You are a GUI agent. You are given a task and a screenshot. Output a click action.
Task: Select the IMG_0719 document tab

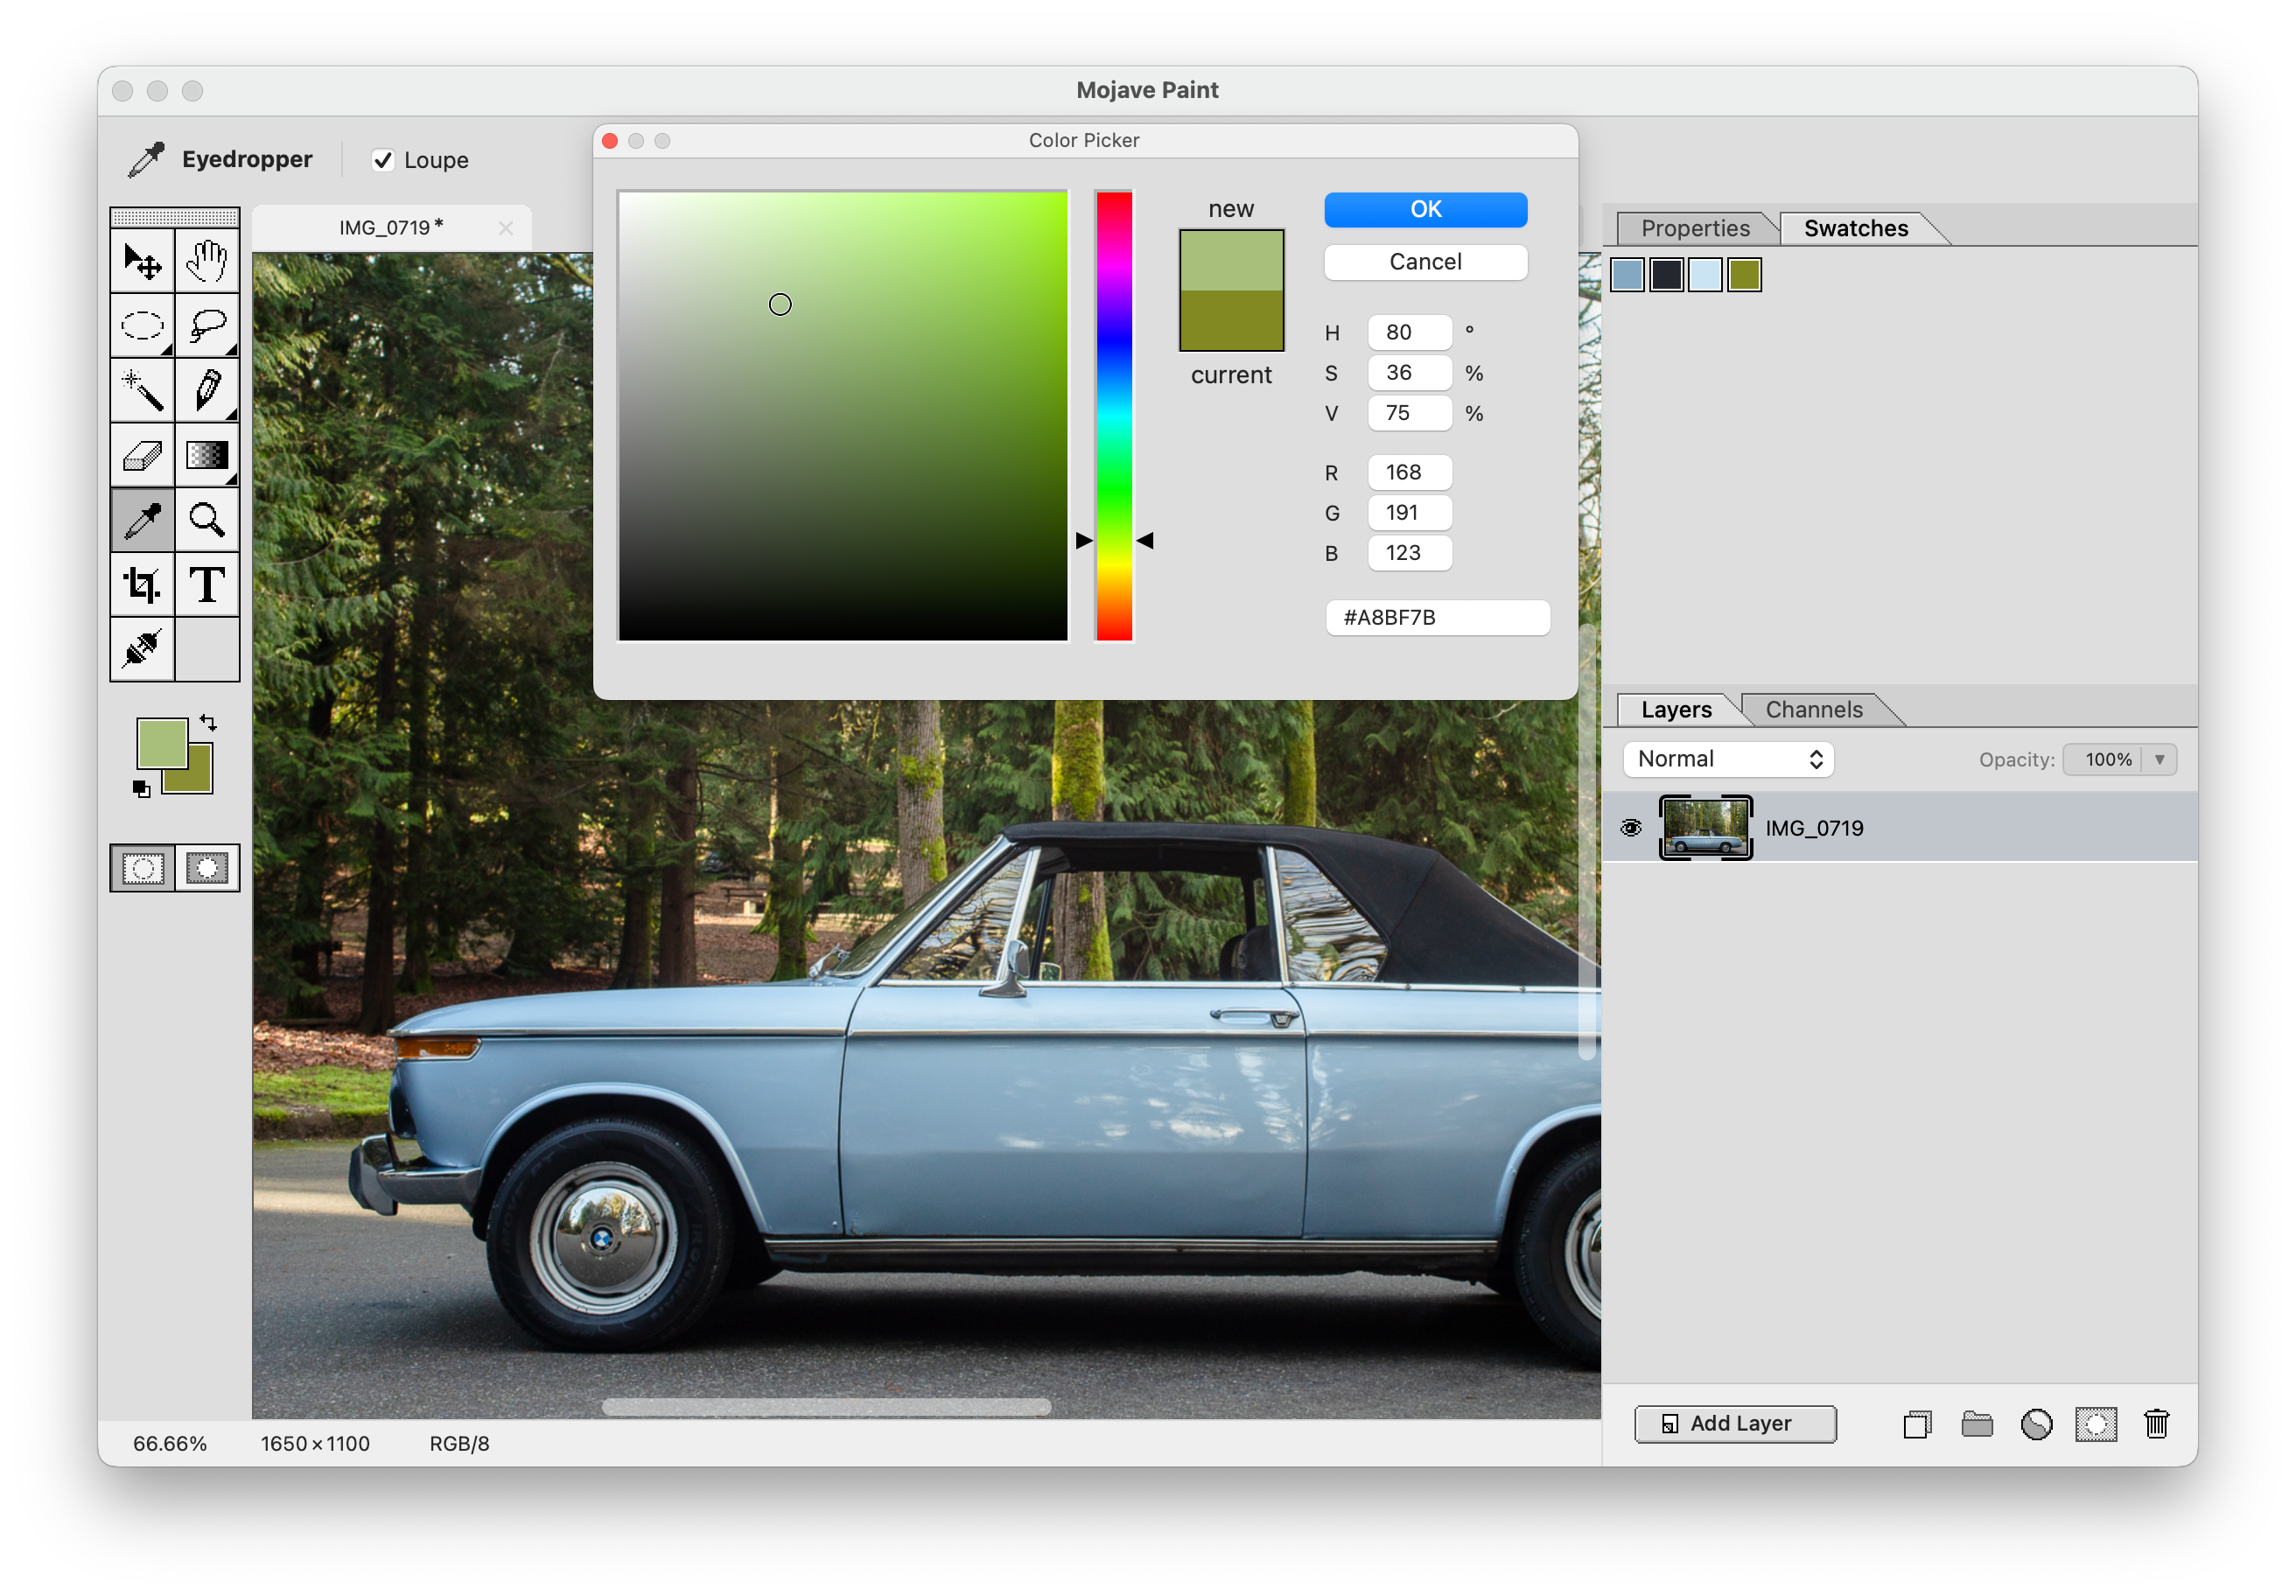391,228
